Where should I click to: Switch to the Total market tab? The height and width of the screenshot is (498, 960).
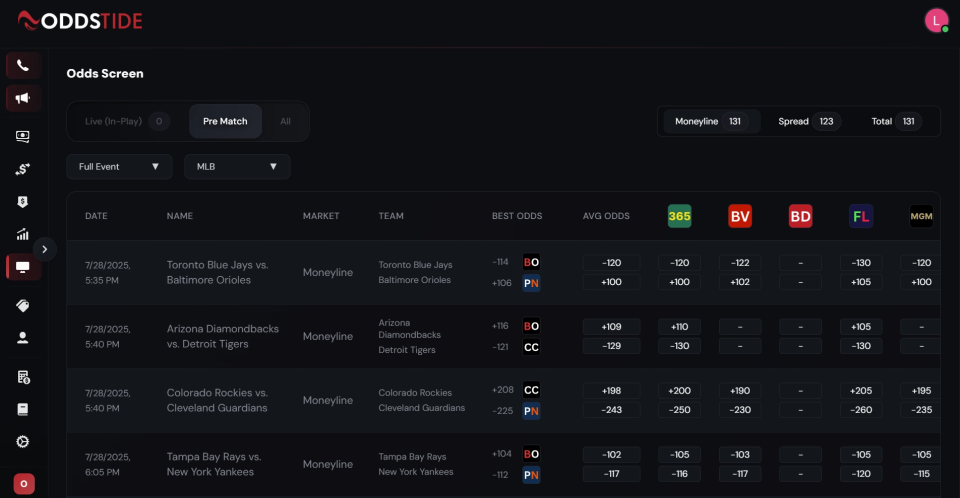895,121
